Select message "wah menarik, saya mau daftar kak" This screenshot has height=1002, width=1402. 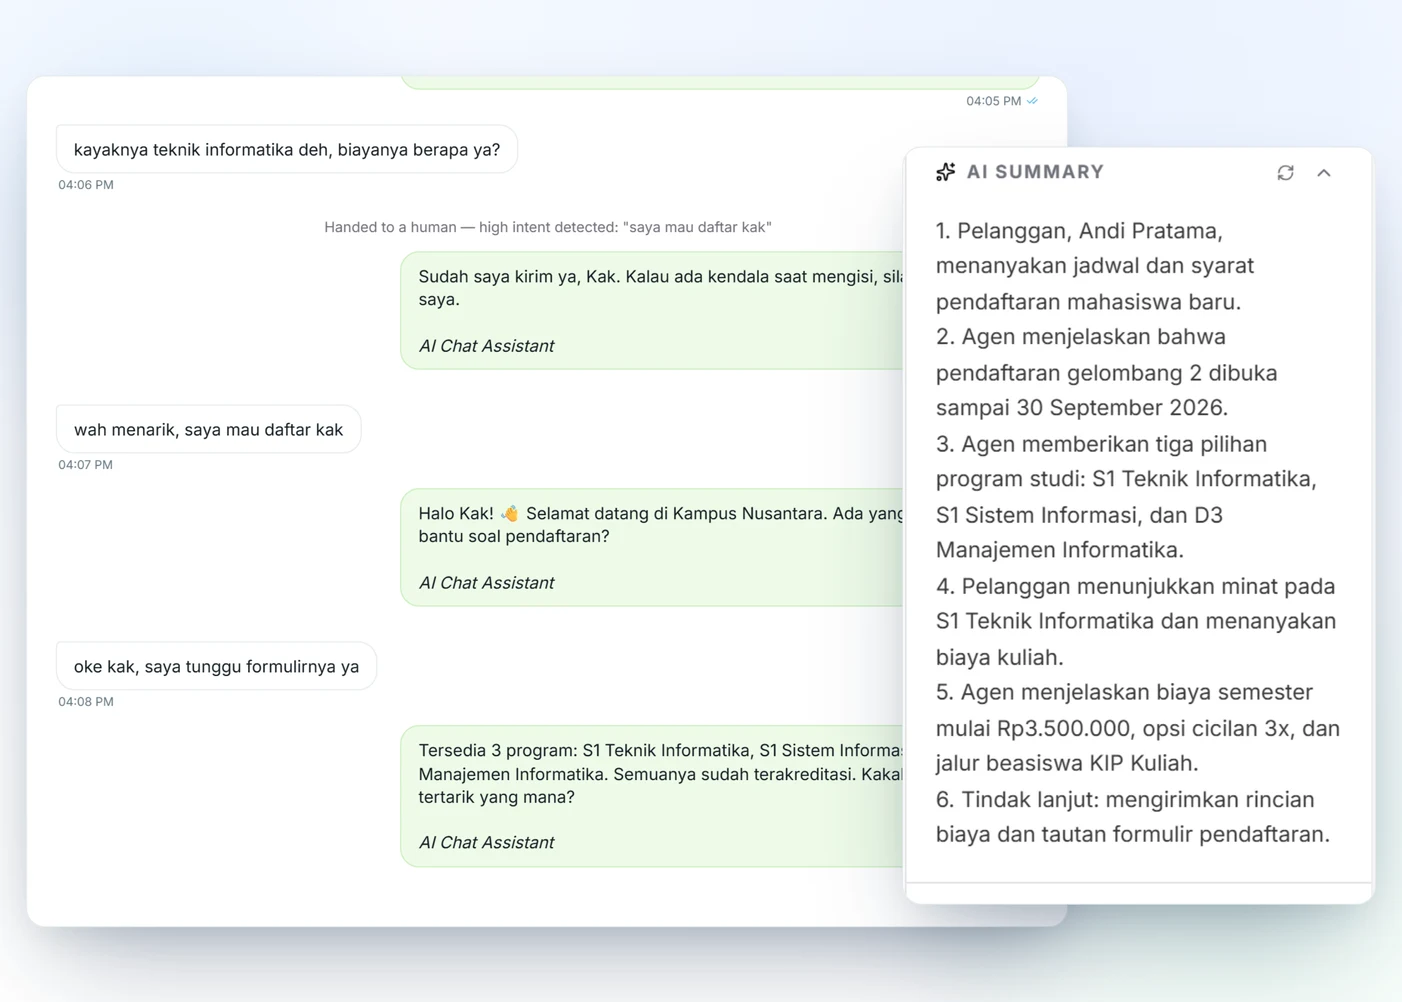click(x=209, y=429)
